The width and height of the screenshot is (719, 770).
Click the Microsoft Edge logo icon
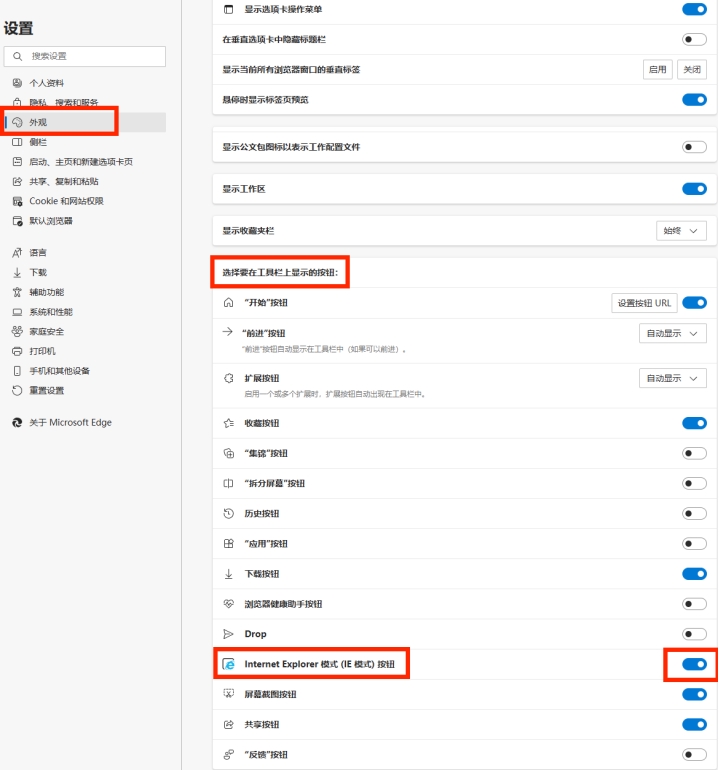(17, 422)
